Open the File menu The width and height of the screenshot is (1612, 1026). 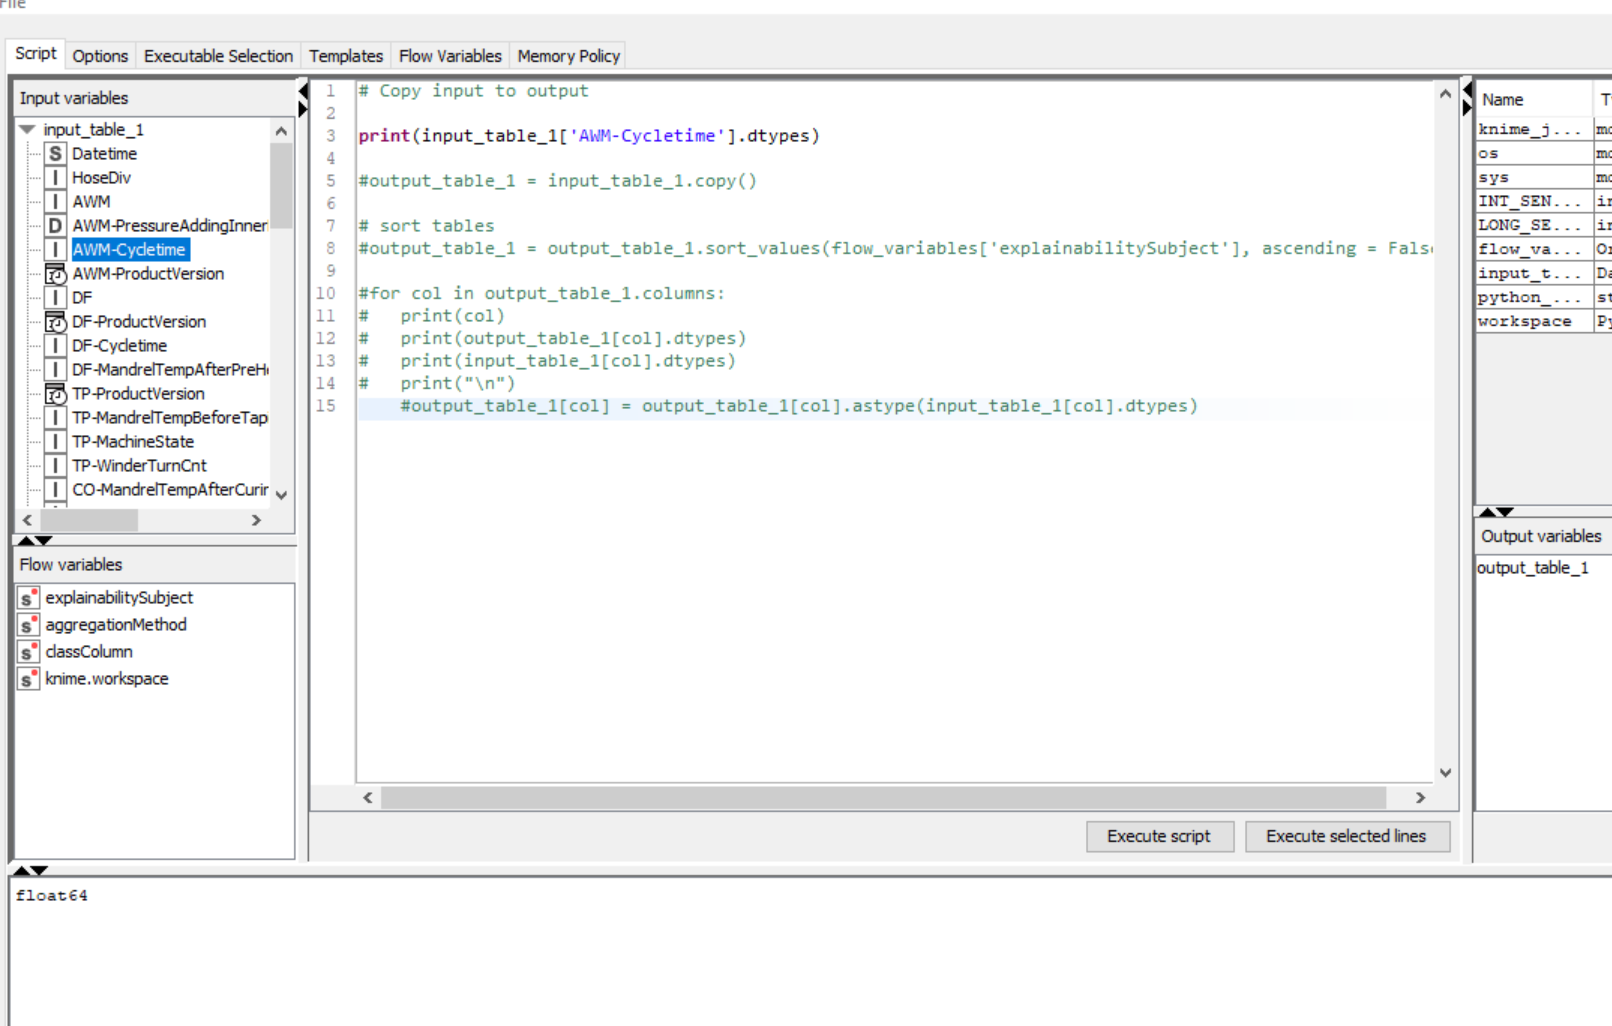pos(12,5)
